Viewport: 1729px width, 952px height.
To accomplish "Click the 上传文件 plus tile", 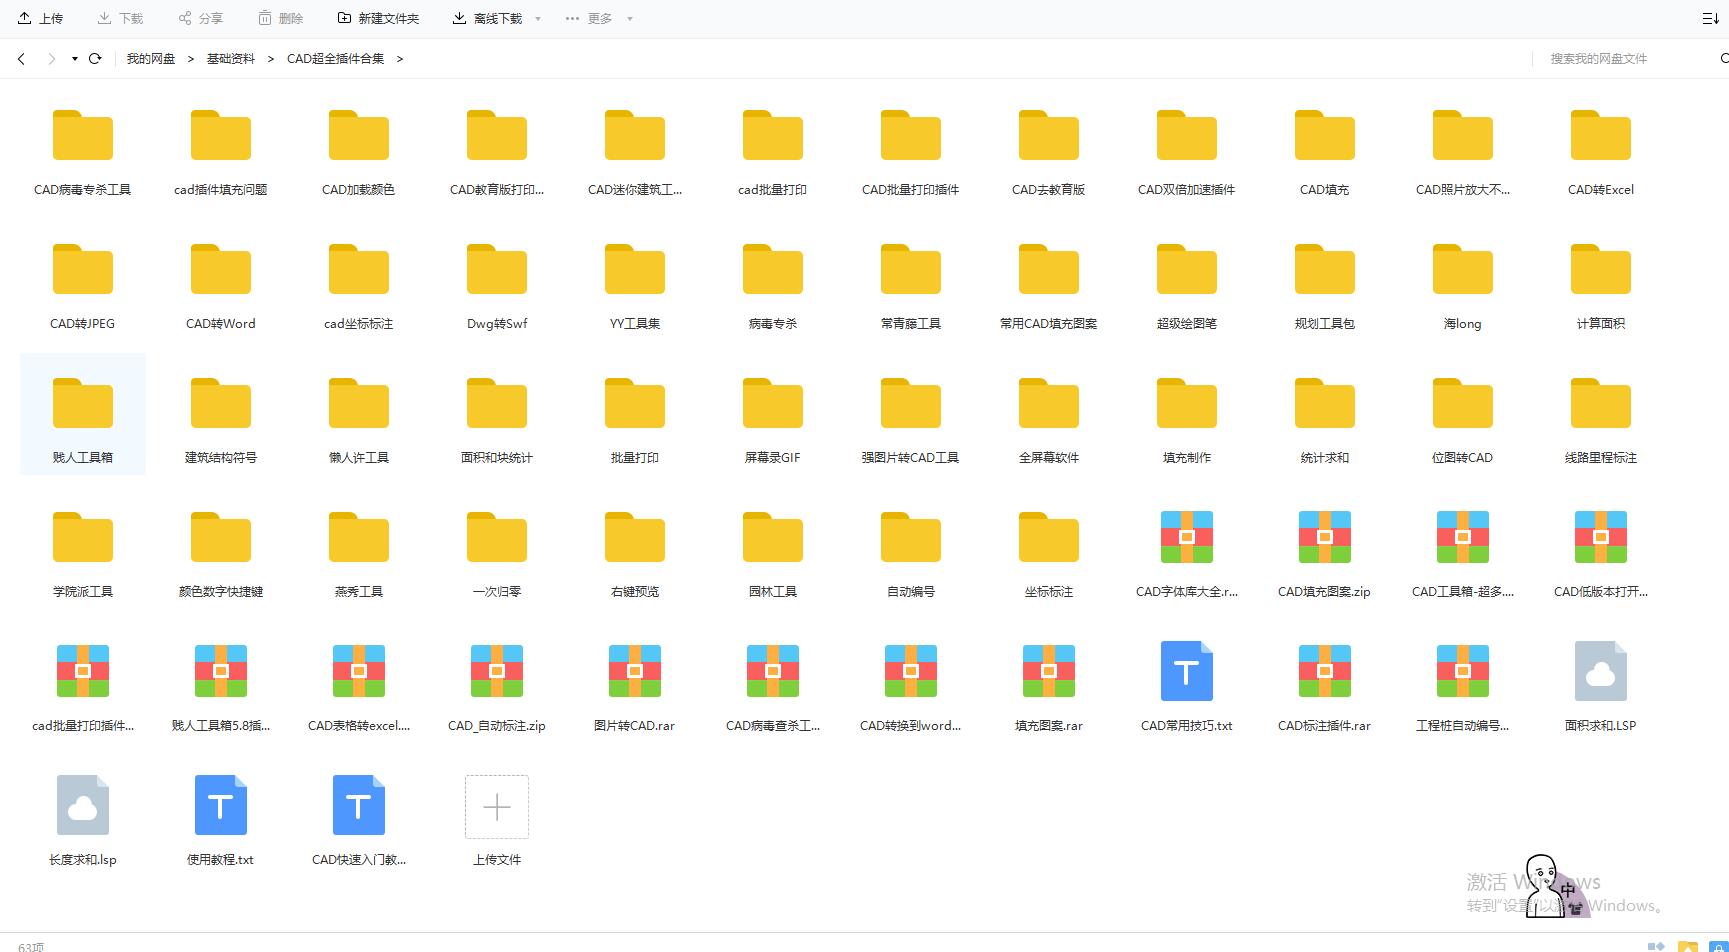I will [x=497, y=807].
